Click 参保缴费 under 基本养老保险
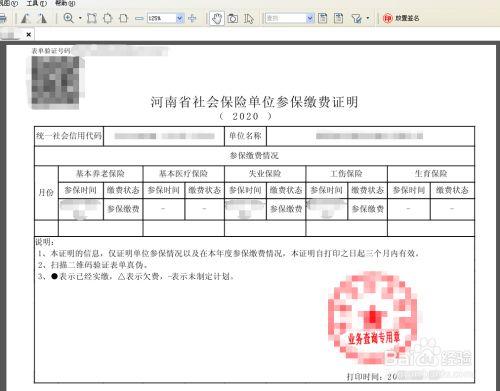Viewport: 500px width, 391px height. 123,209
